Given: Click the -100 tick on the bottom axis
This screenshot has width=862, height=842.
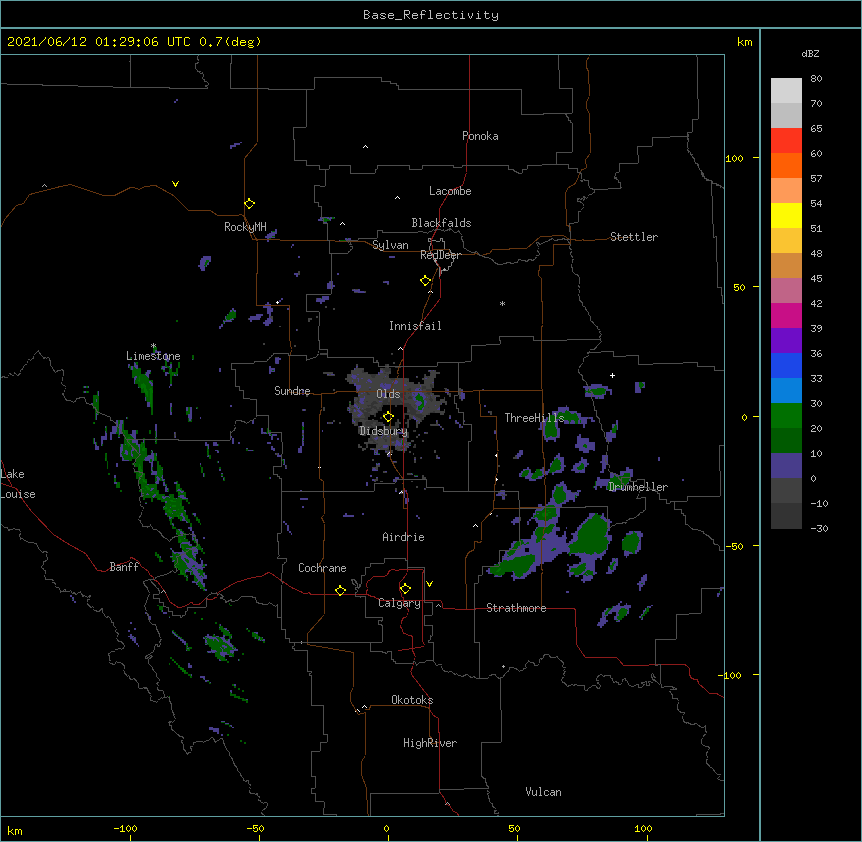Looking at the screenshot, I should click(x=126, y=828).
